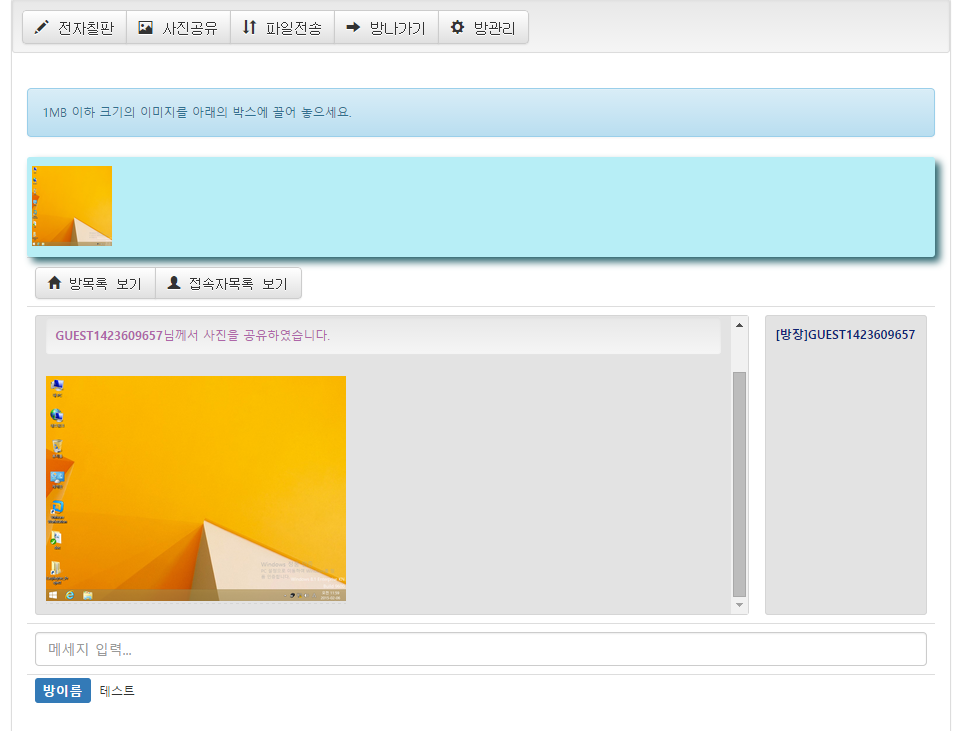Click the empty area of the light-blue drop box
968x731 pixels.
[520, 207]
